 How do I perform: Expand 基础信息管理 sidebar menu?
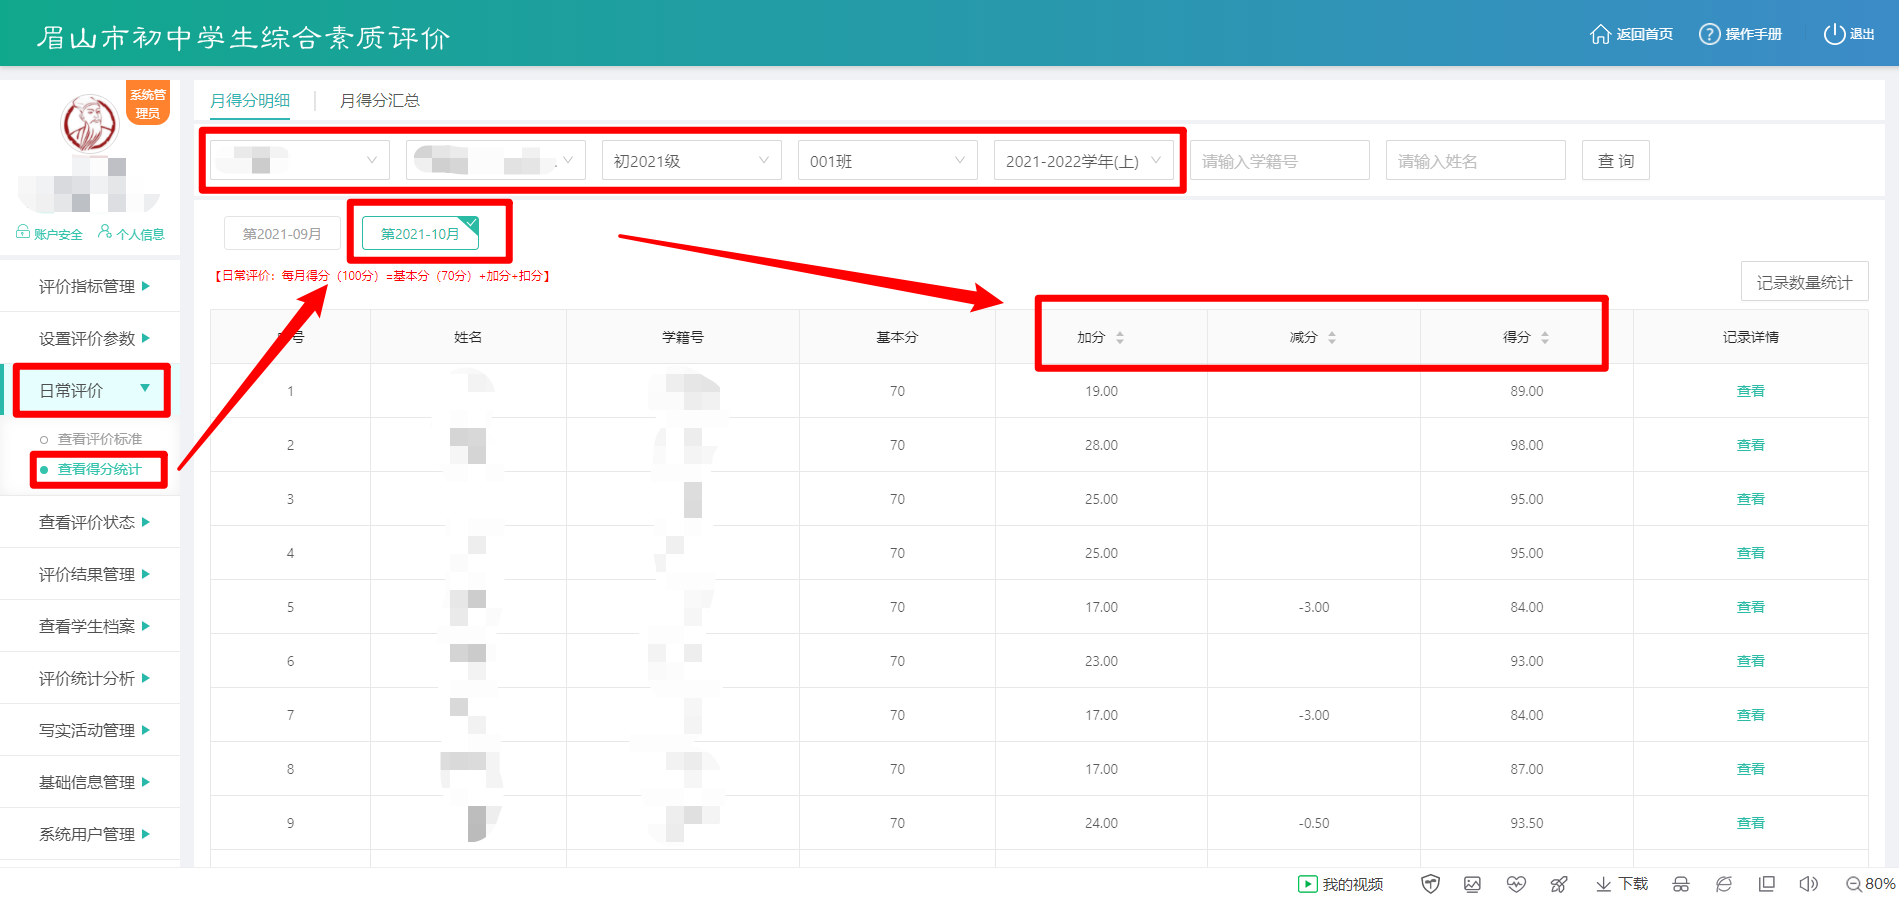pyautogui.click(x=90, y=782)
